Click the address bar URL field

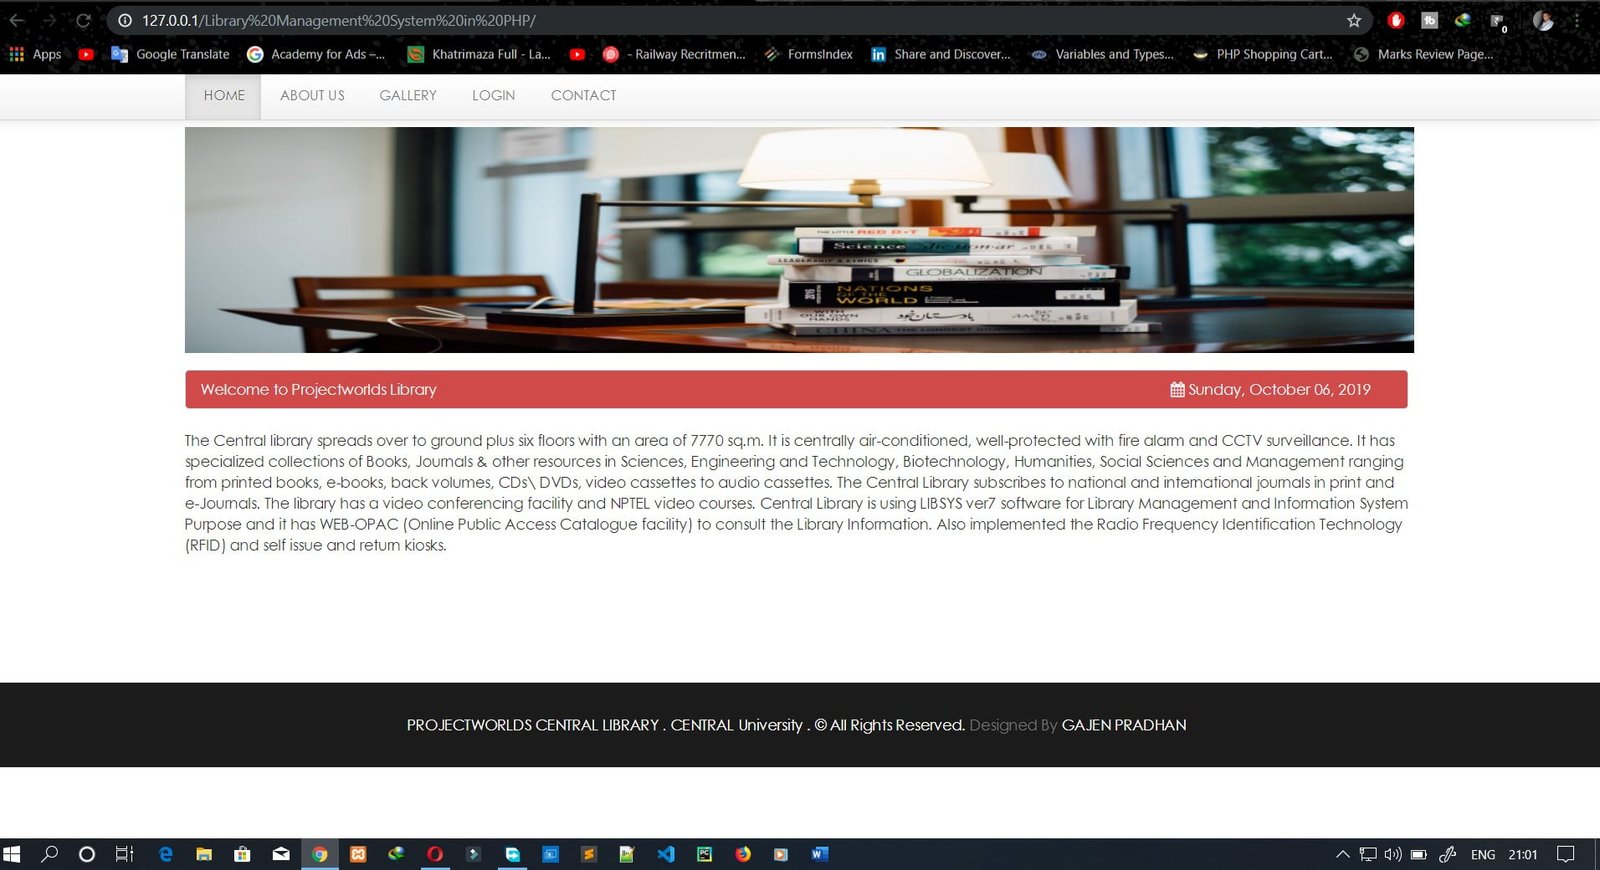click(700, 21)
